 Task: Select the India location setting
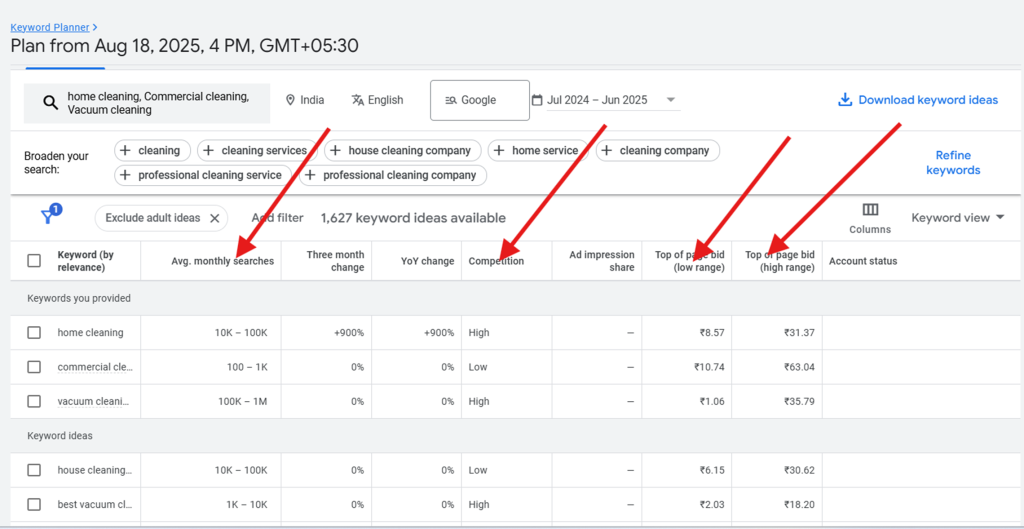(x=305, y=100)
